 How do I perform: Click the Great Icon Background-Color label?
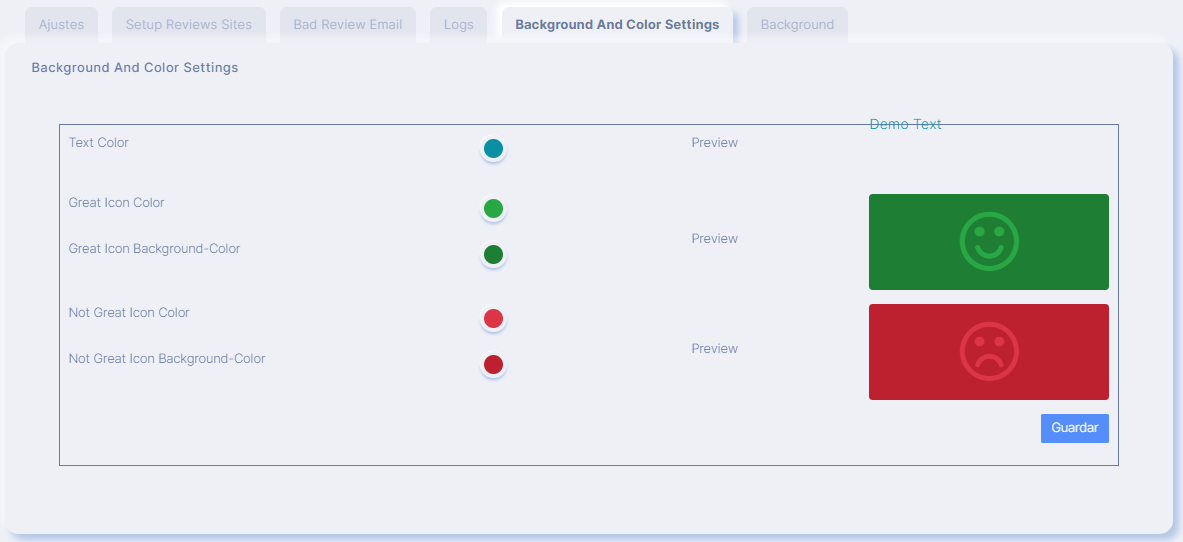(x=154, y=248)
